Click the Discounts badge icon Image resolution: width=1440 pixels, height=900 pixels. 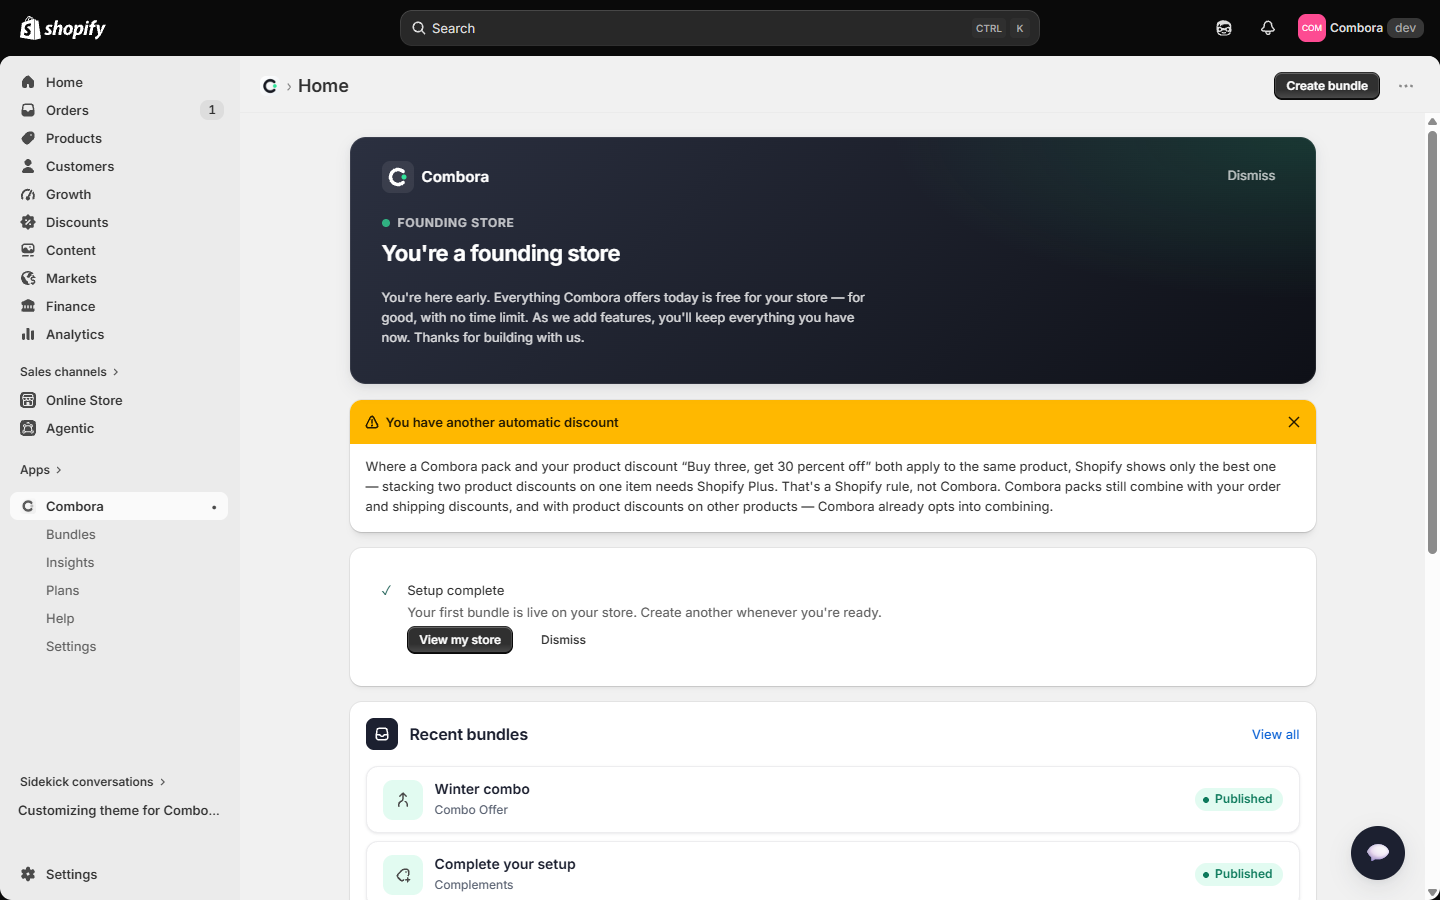(28, 222)
